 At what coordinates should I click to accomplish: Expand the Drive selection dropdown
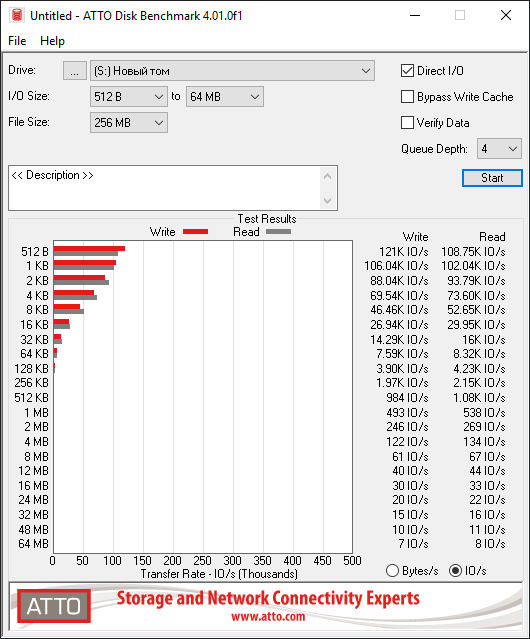[232, 71]
